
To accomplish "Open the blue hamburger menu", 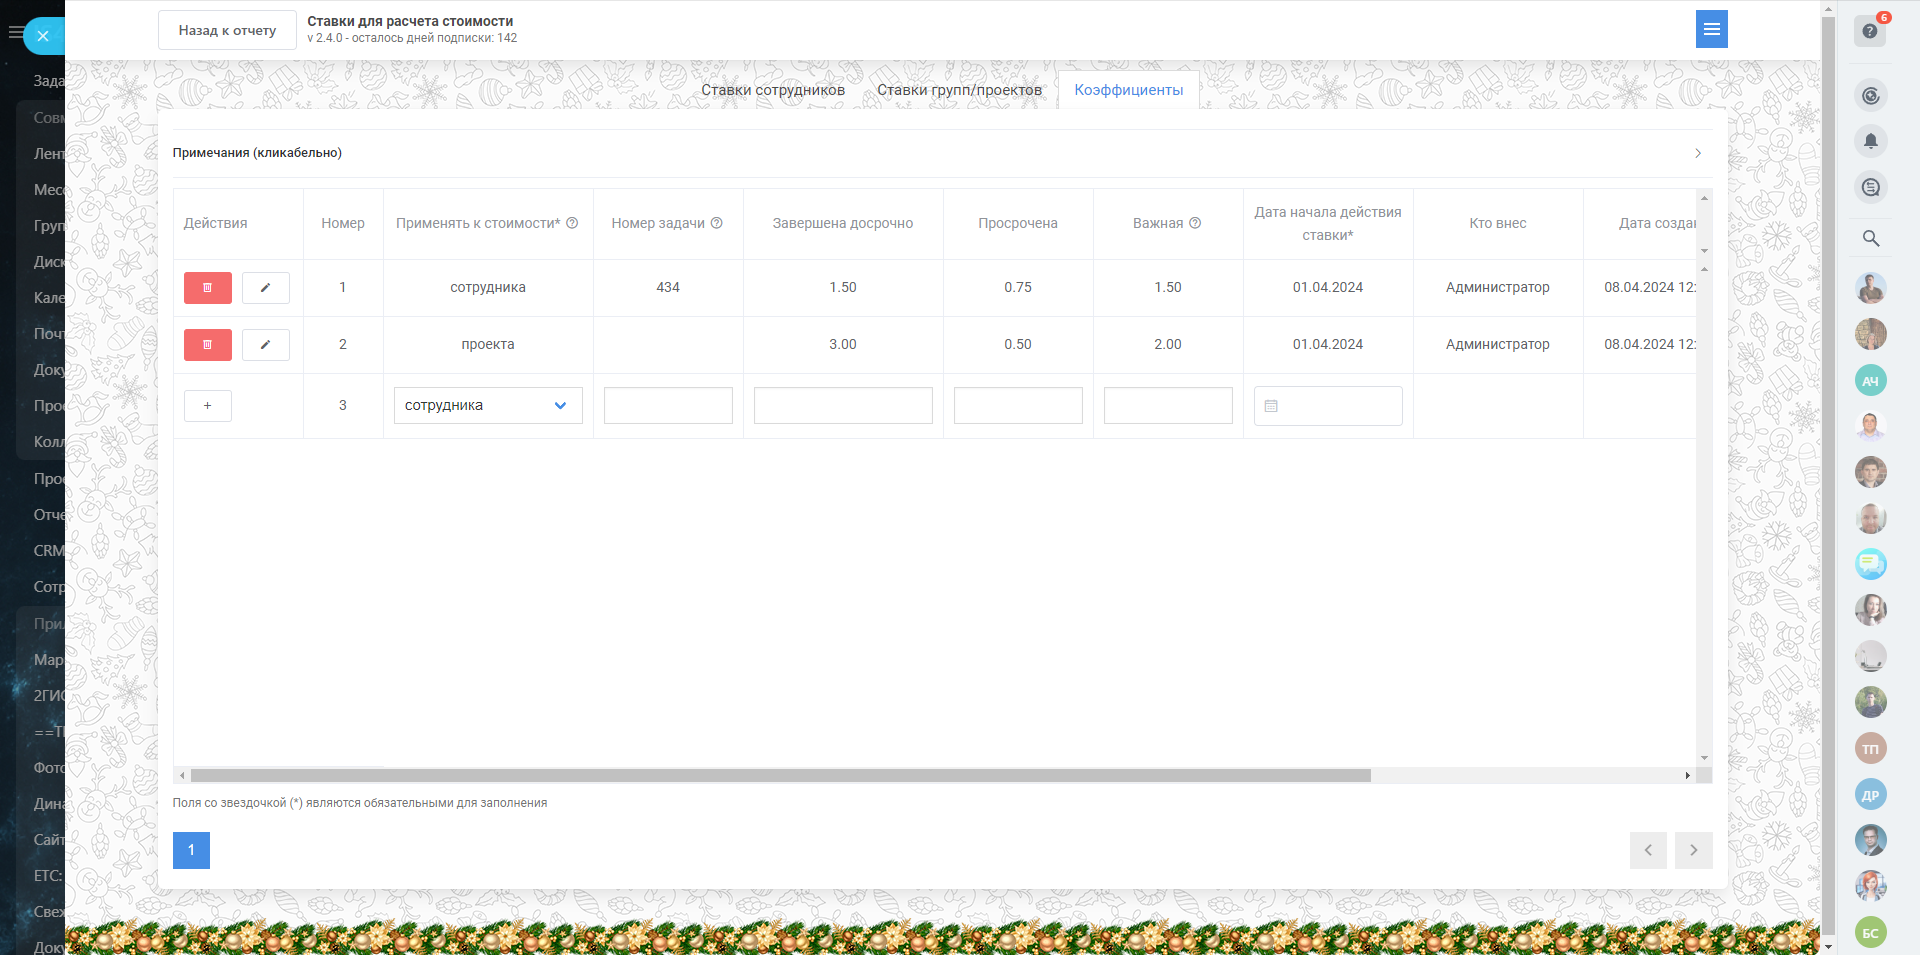I will [1711, 30].
